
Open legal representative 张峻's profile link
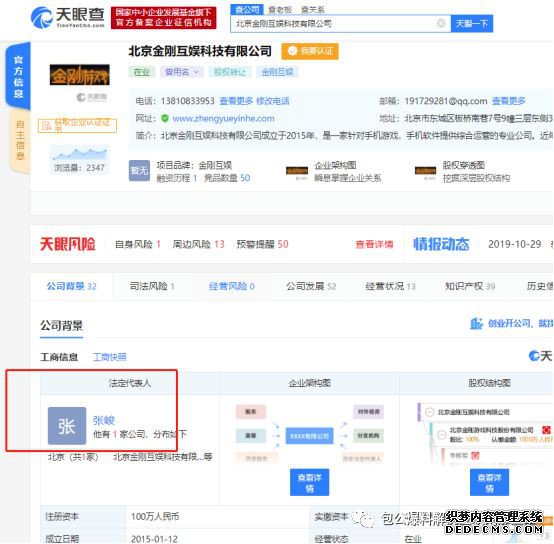pos(104,420)
